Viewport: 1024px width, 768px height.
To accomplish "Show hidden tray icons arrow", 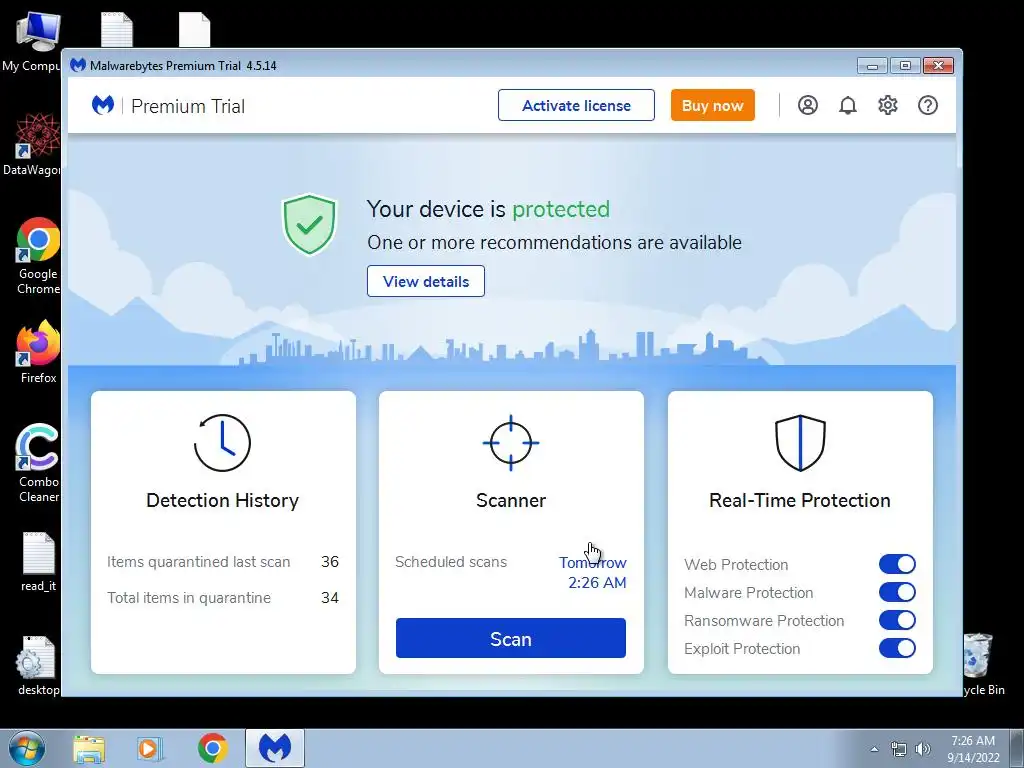I will (x=874, y=749).
